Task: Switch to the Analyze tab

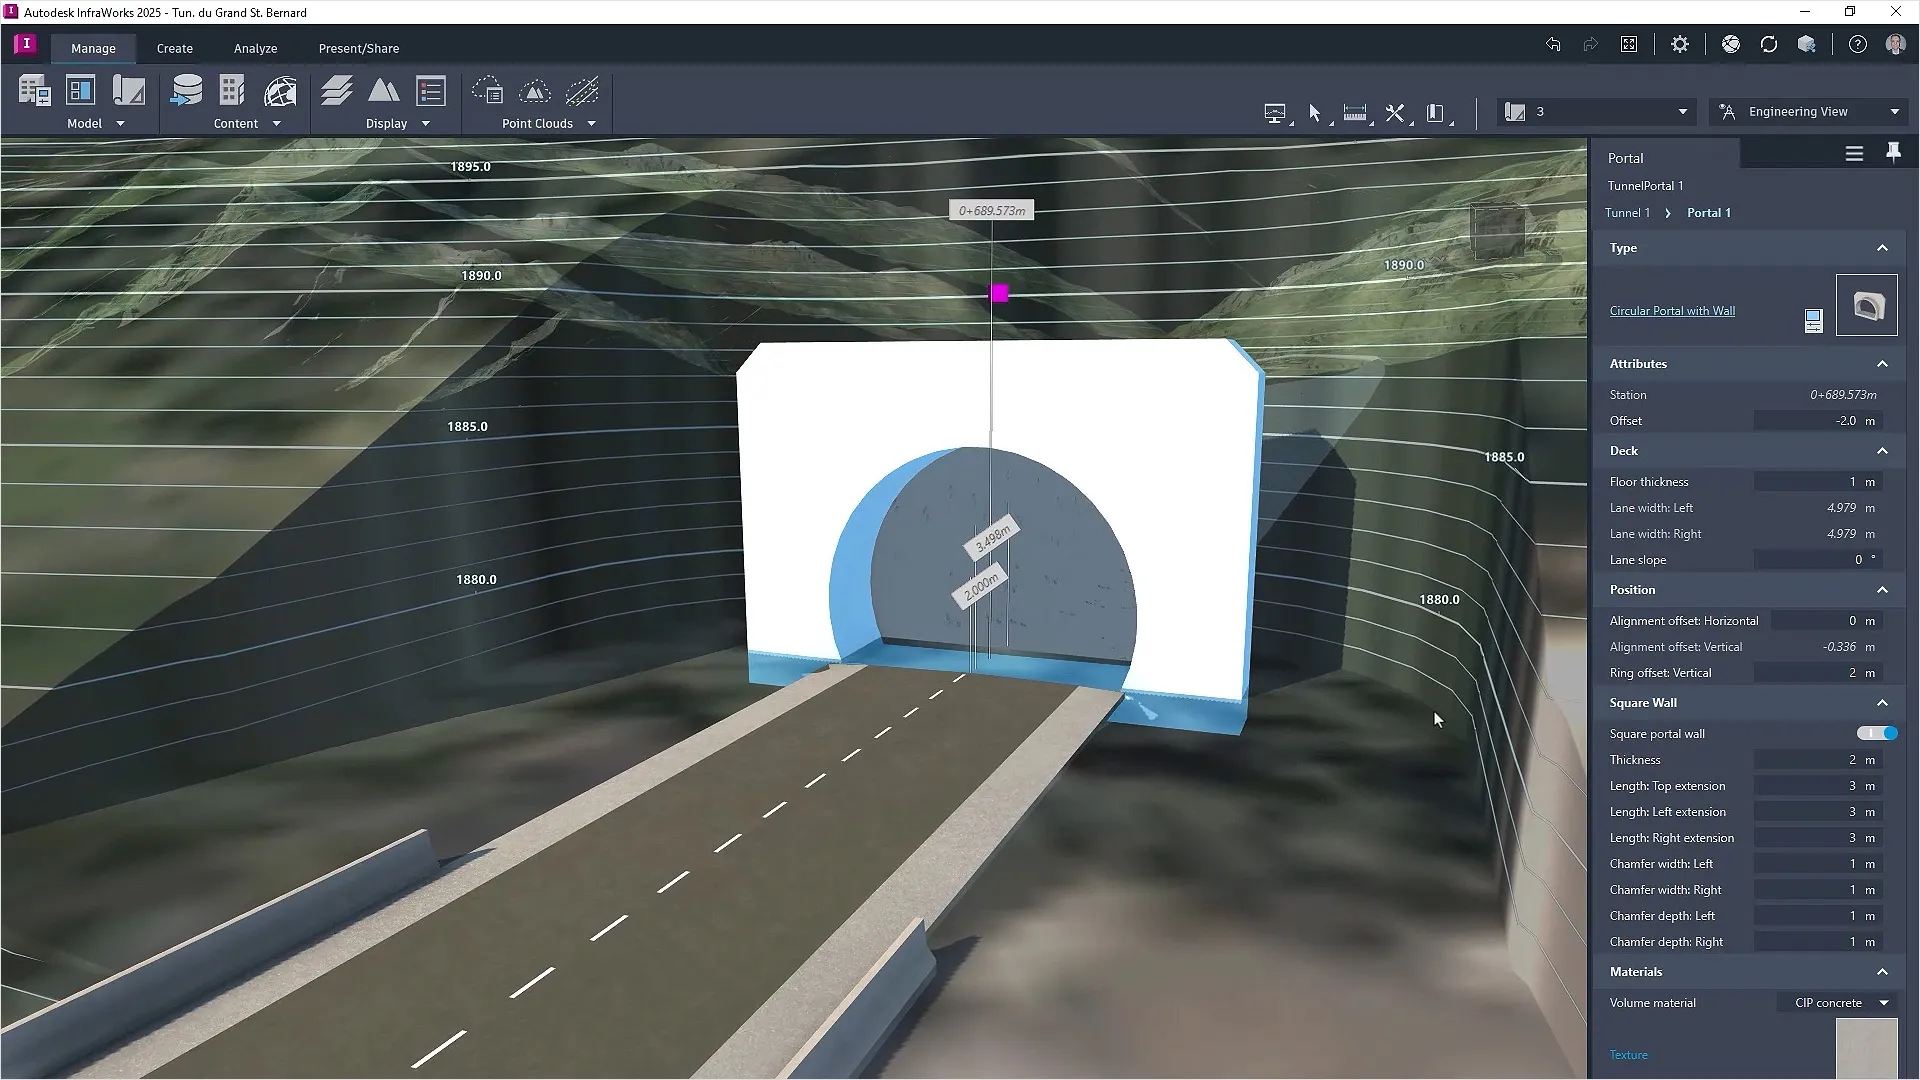Action: click(x=255, y=48)
